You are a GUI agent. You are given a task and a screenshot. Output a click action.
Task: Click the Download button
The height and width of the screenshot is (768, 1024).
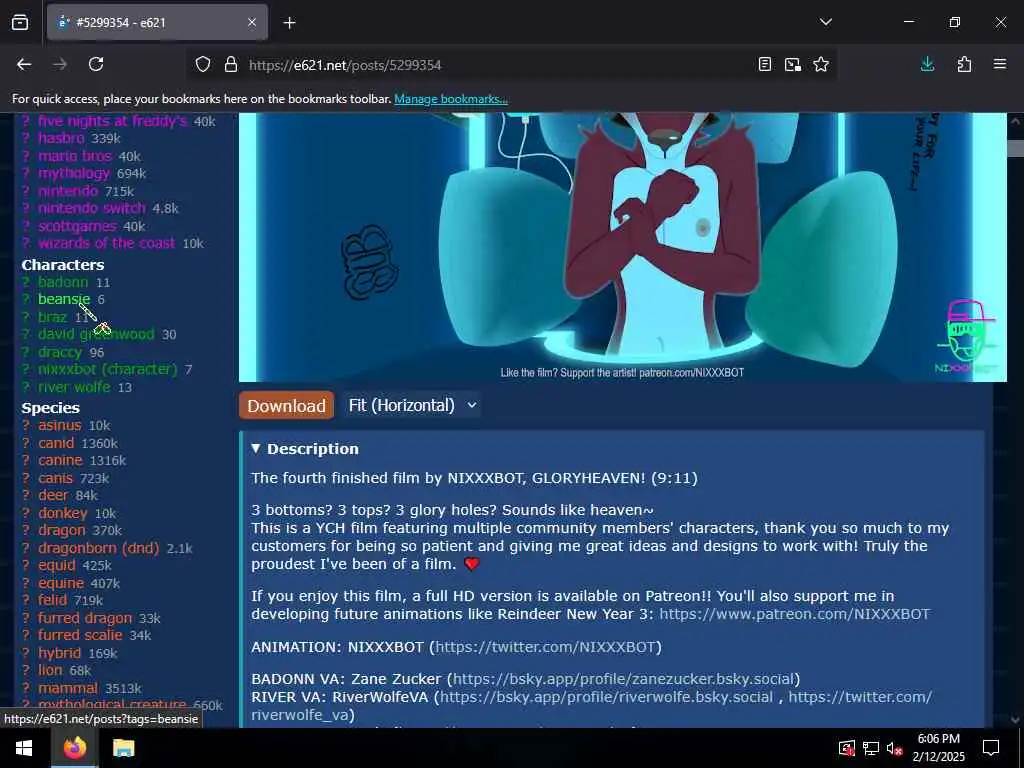tap(286, 406)
